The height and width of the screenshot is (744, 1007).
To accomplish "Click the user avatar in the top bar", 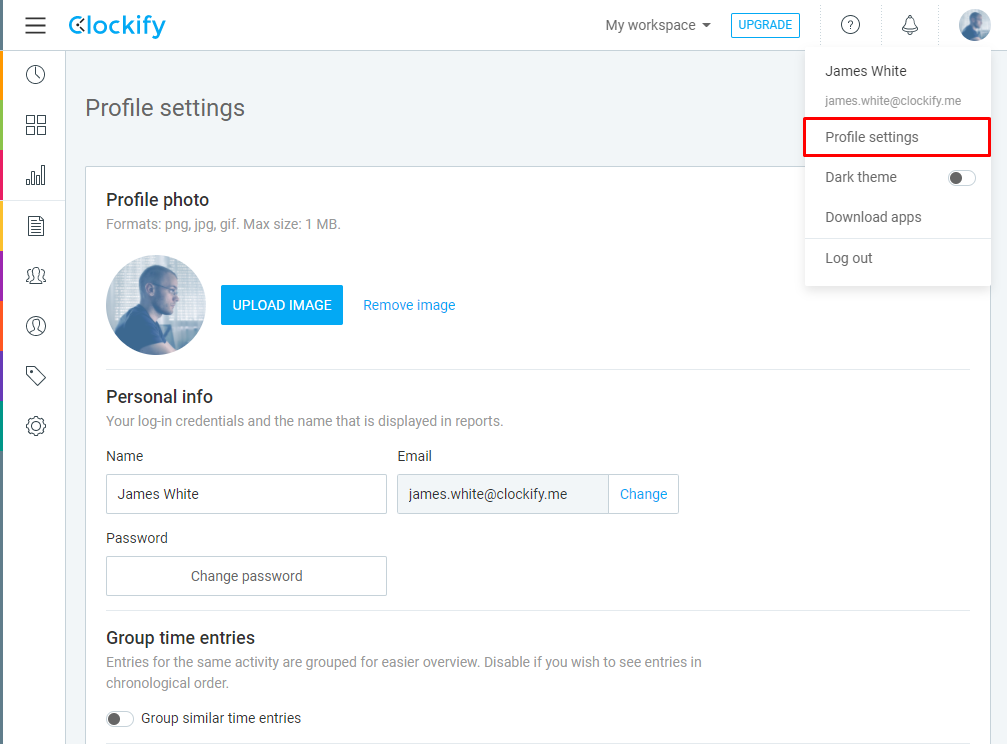I will point(974,25).
